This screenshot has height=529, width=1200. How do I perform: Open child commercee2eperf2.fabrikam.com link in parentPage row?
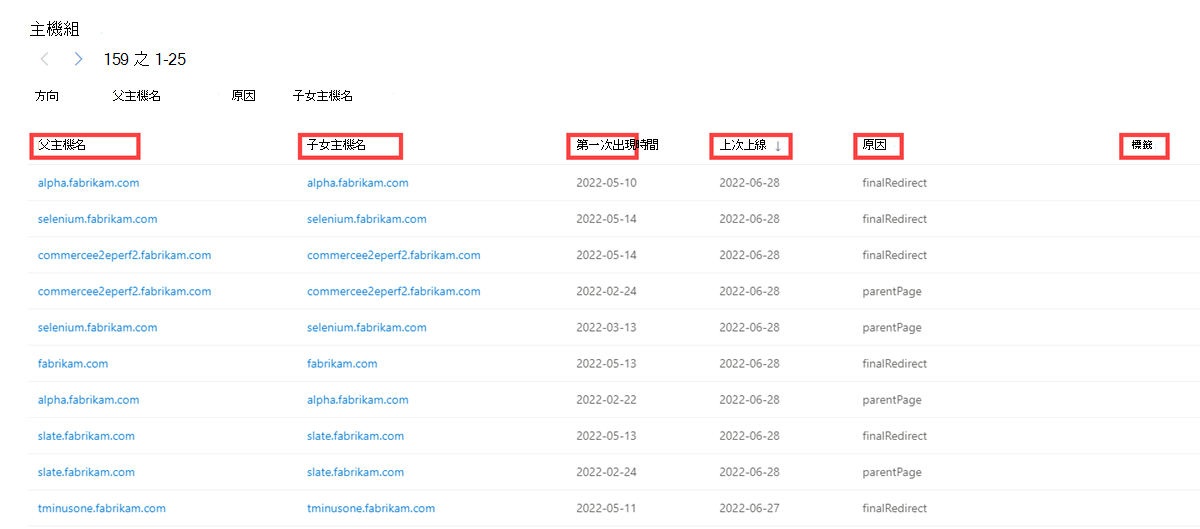[x=394, y=291]
